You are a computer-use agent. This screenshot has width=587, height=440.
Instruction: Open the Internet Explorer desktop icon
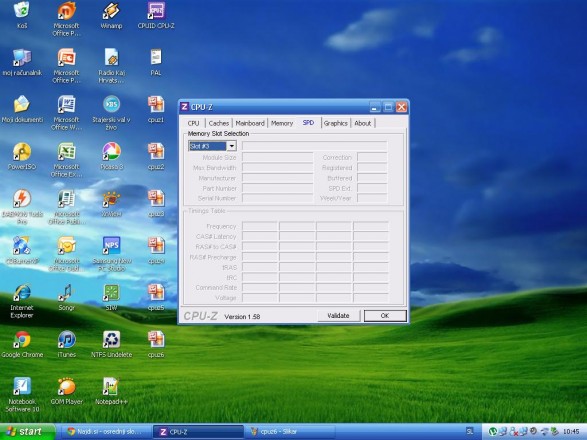[22, 301]
